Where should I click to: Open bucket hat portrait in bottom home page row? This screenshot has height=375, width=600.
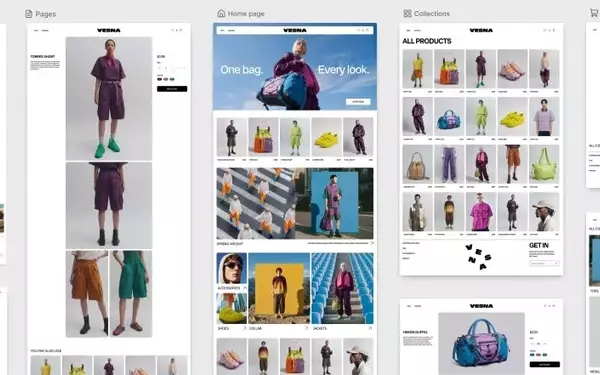point(358,356)
